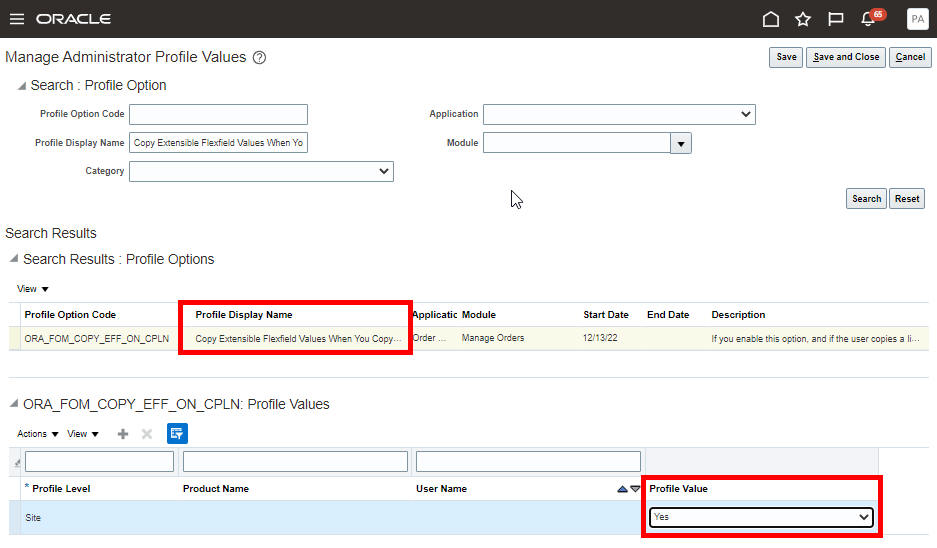
Task: Click Product Name filter field
Action: coord(295,461)
